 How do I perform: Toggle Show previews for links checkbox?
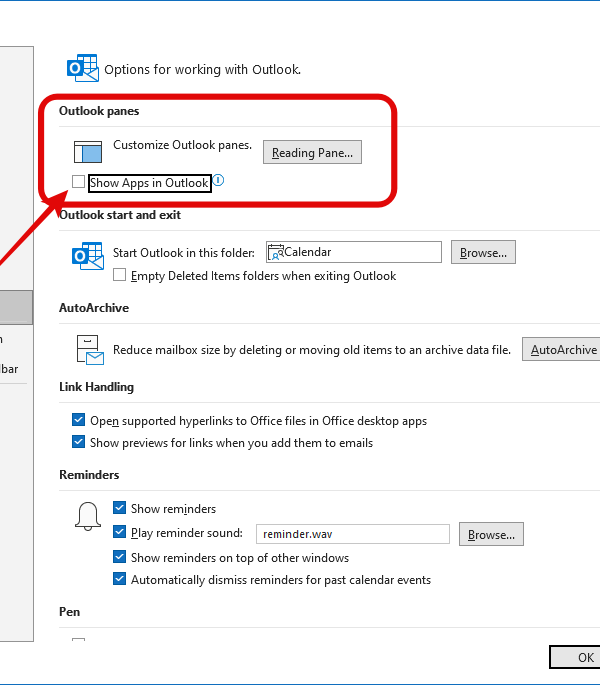click(78, 442)
